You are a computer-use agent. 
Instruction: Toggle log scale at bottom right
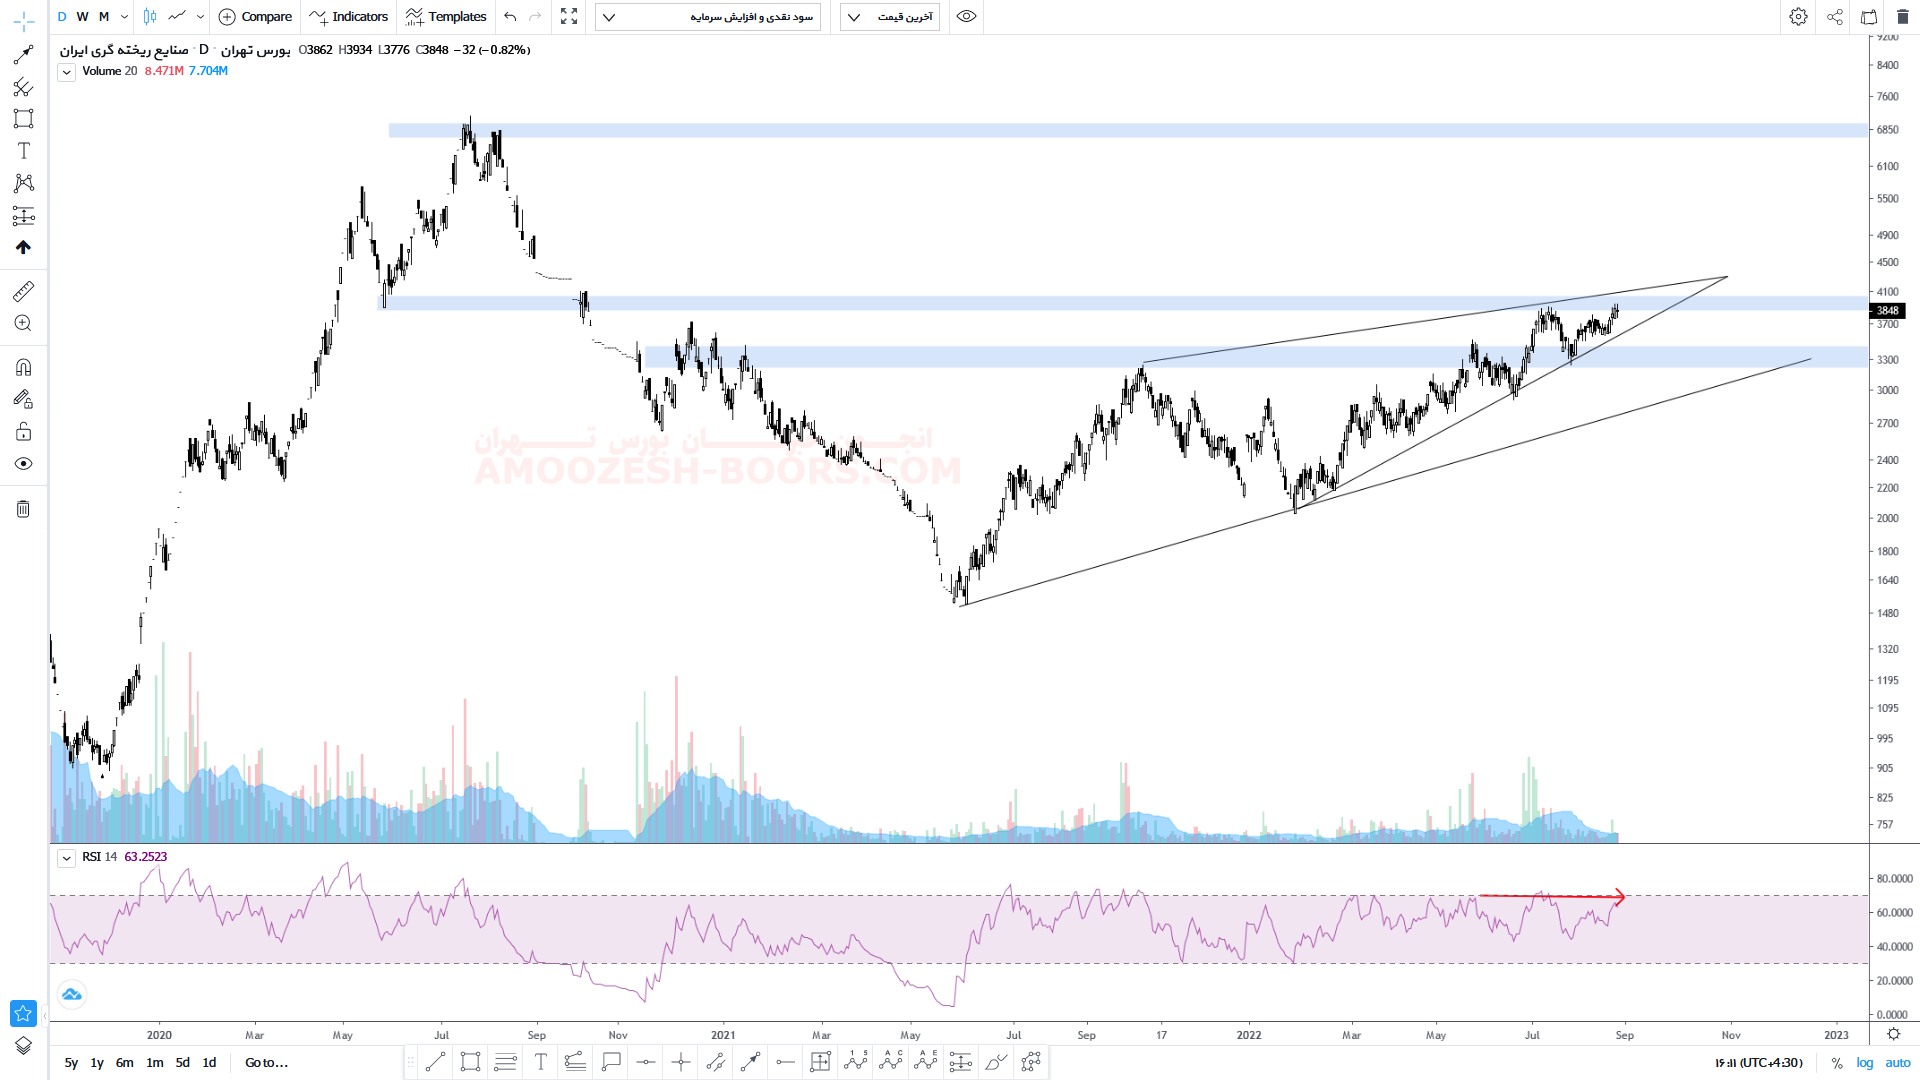1865,1063
